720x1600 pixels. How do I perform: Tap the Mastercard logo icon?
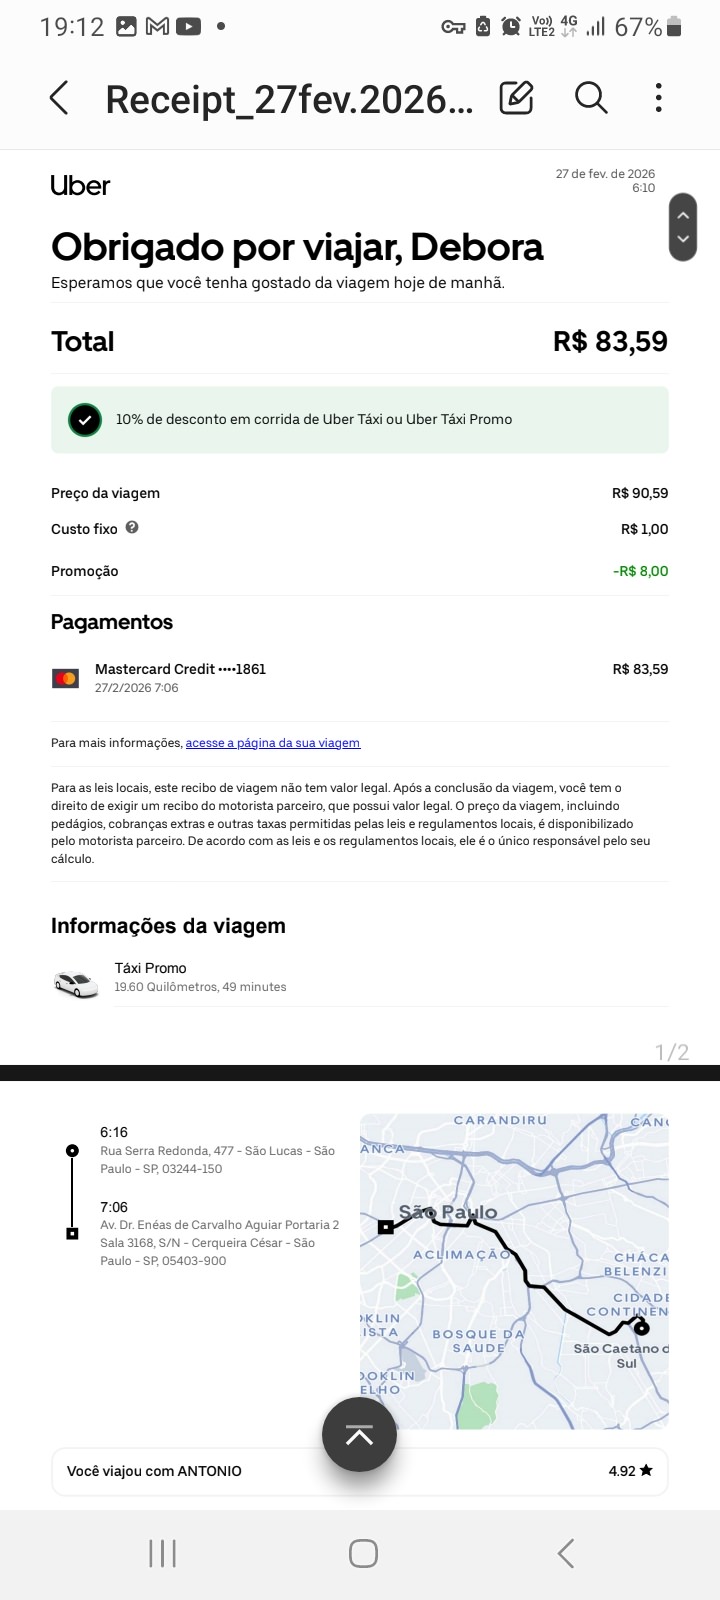[66, 678]
